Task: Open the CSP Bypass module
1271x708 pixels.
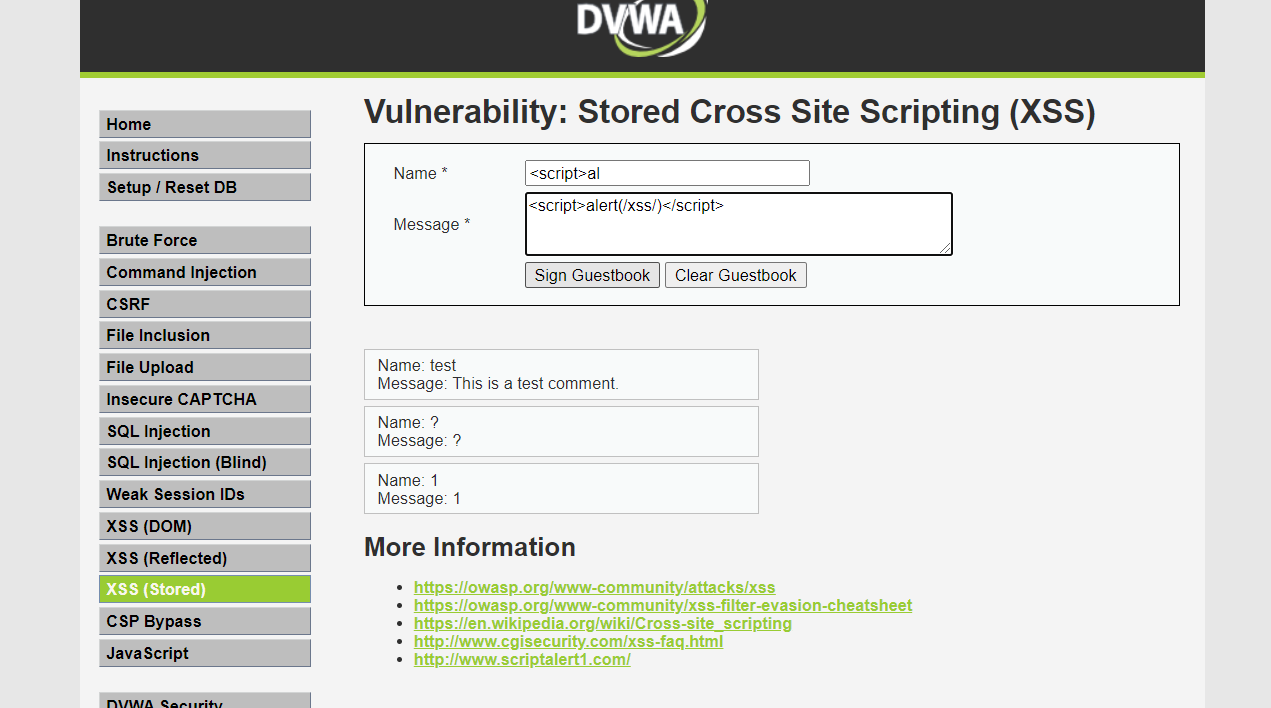Action: (x=205, y=621)
